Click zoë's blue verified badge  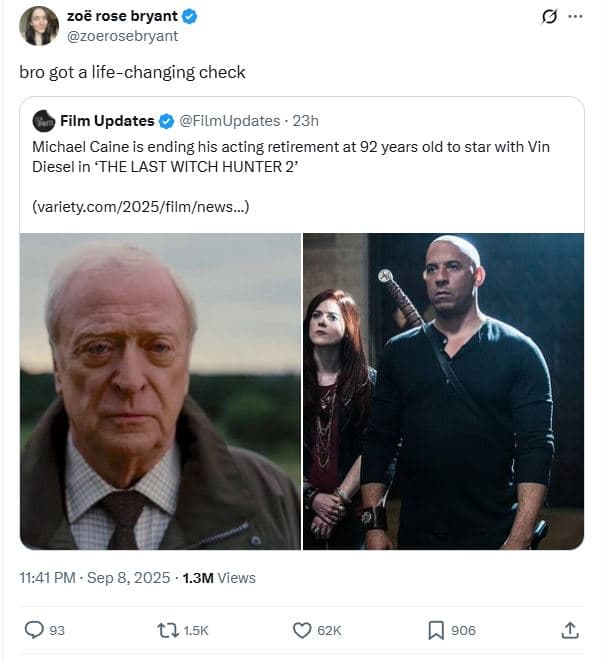(x=190, y=17)
